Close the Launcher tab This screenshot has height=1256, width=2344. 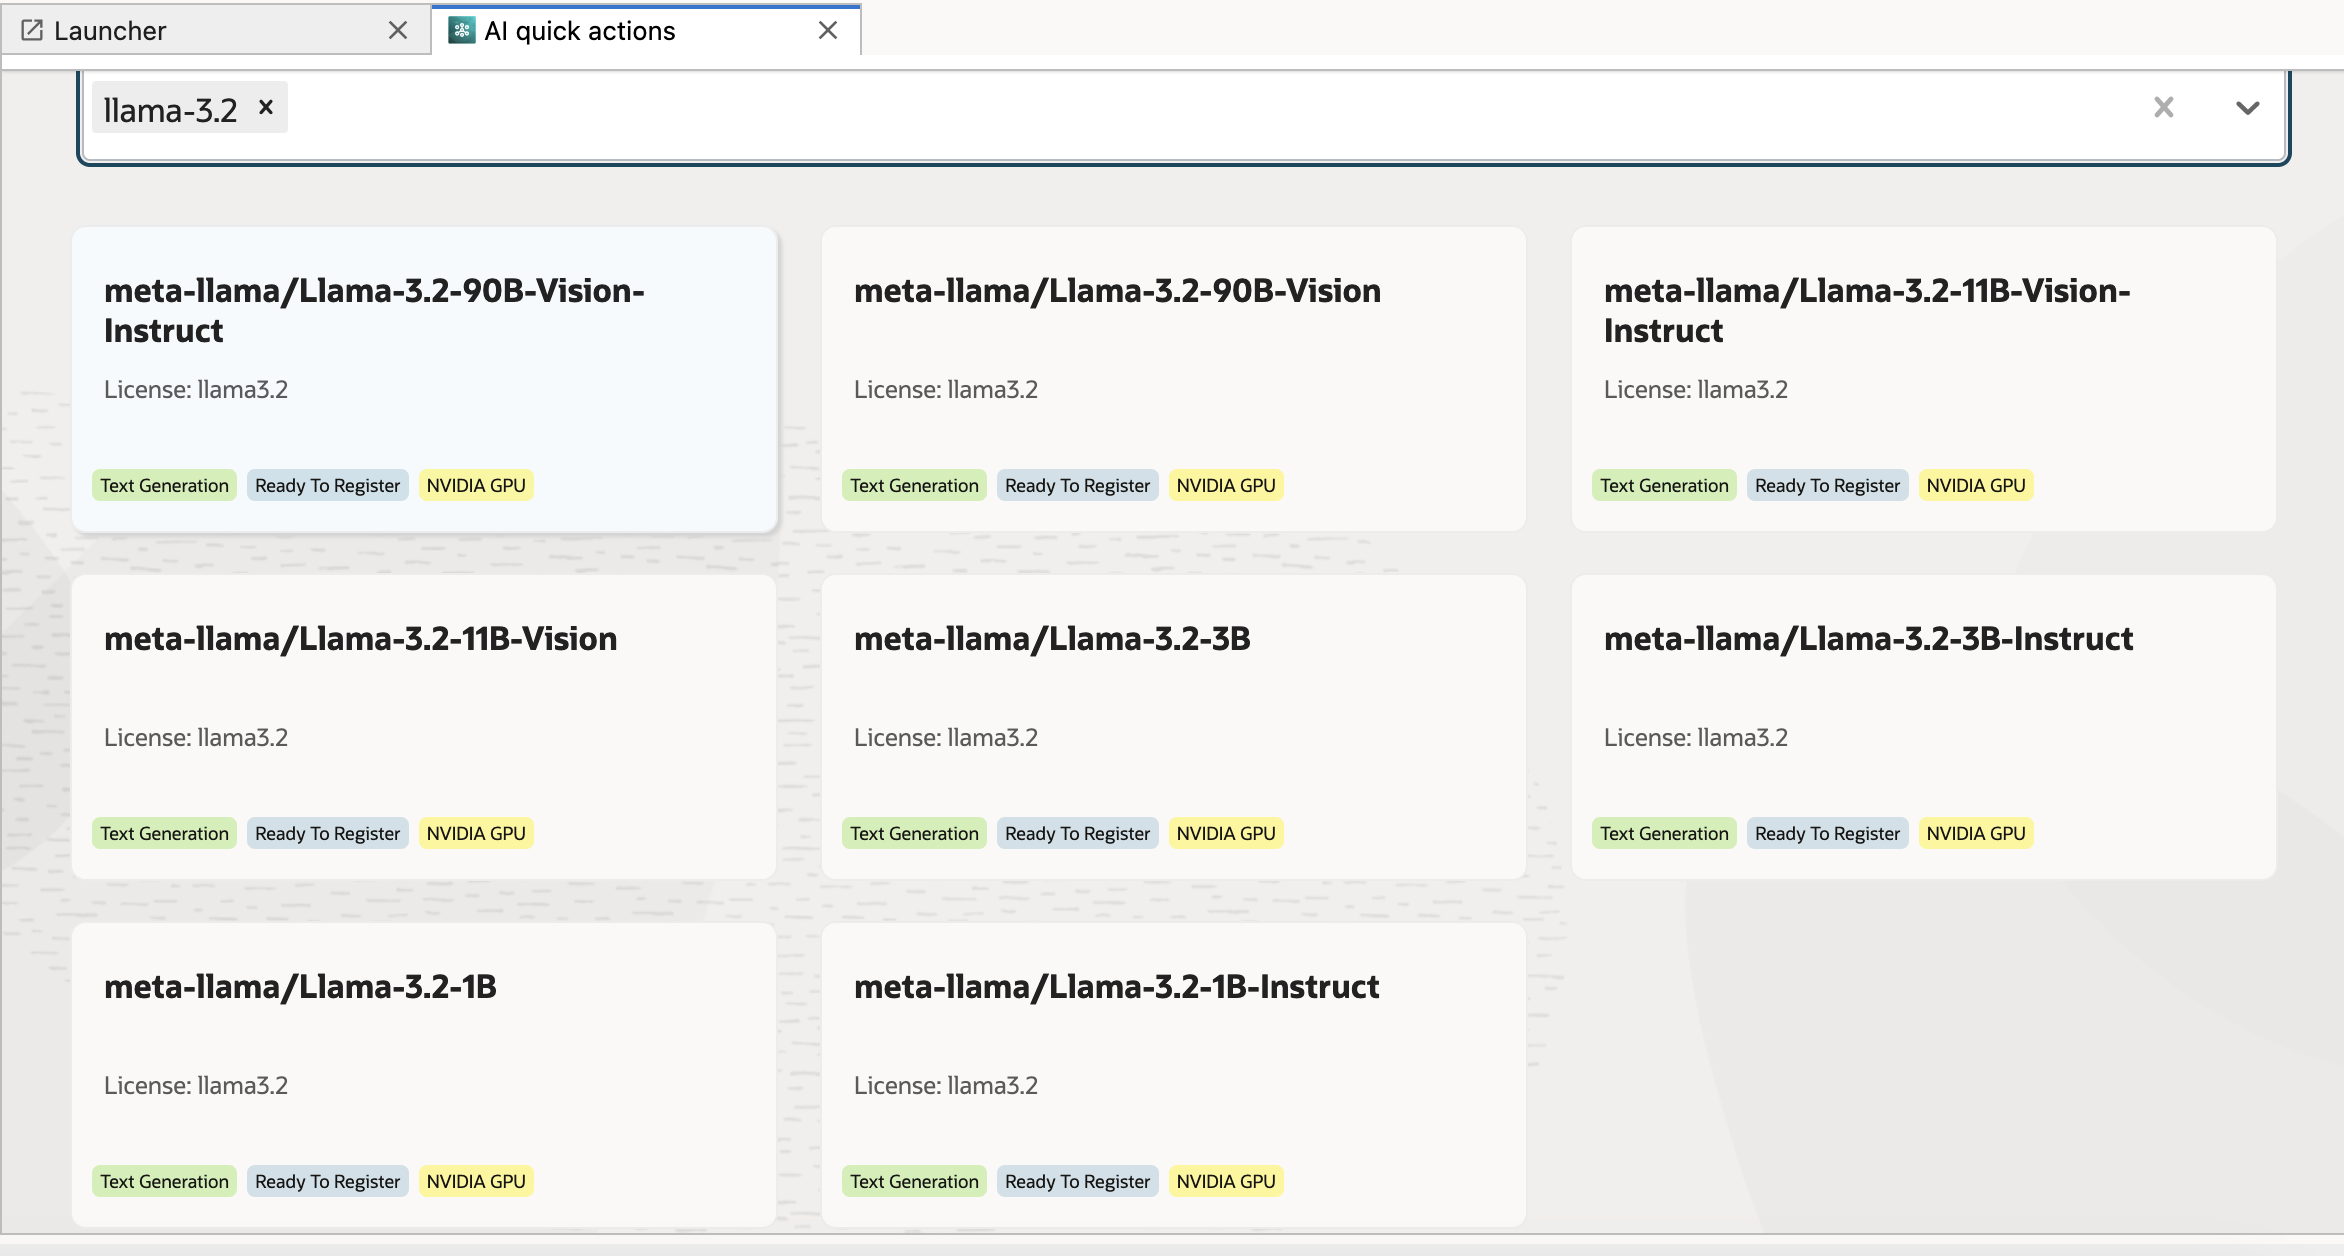pyautogui.click(x=398, y=30)
